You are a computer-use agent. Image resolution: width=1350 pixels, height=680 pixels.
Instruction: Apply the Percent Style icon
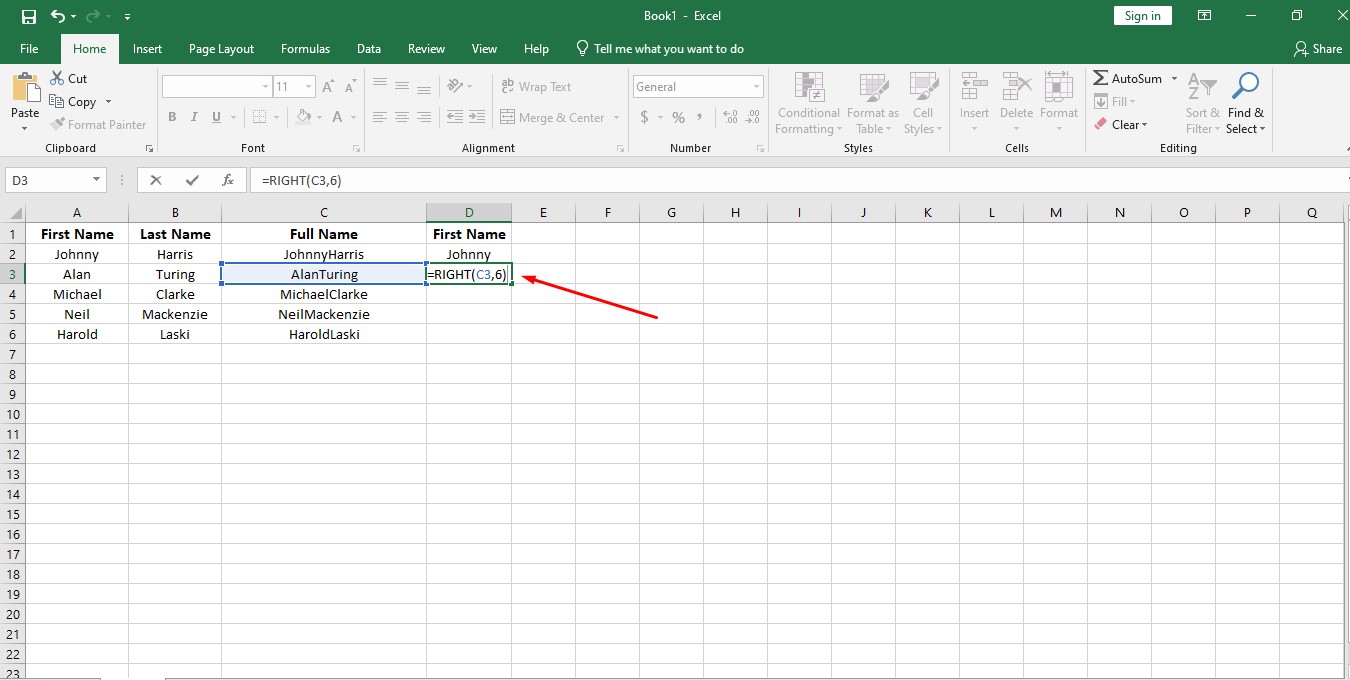tap(676, 117)
